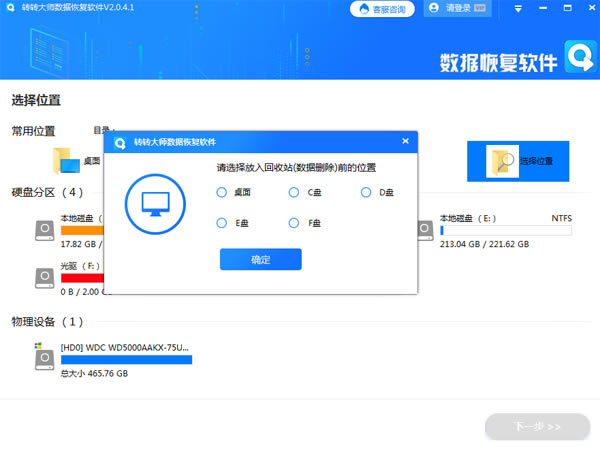Click the 物理设备 (1) section header
Image resolution: width=600 pixels, height=452 pixels.
[x=47, y=321]
